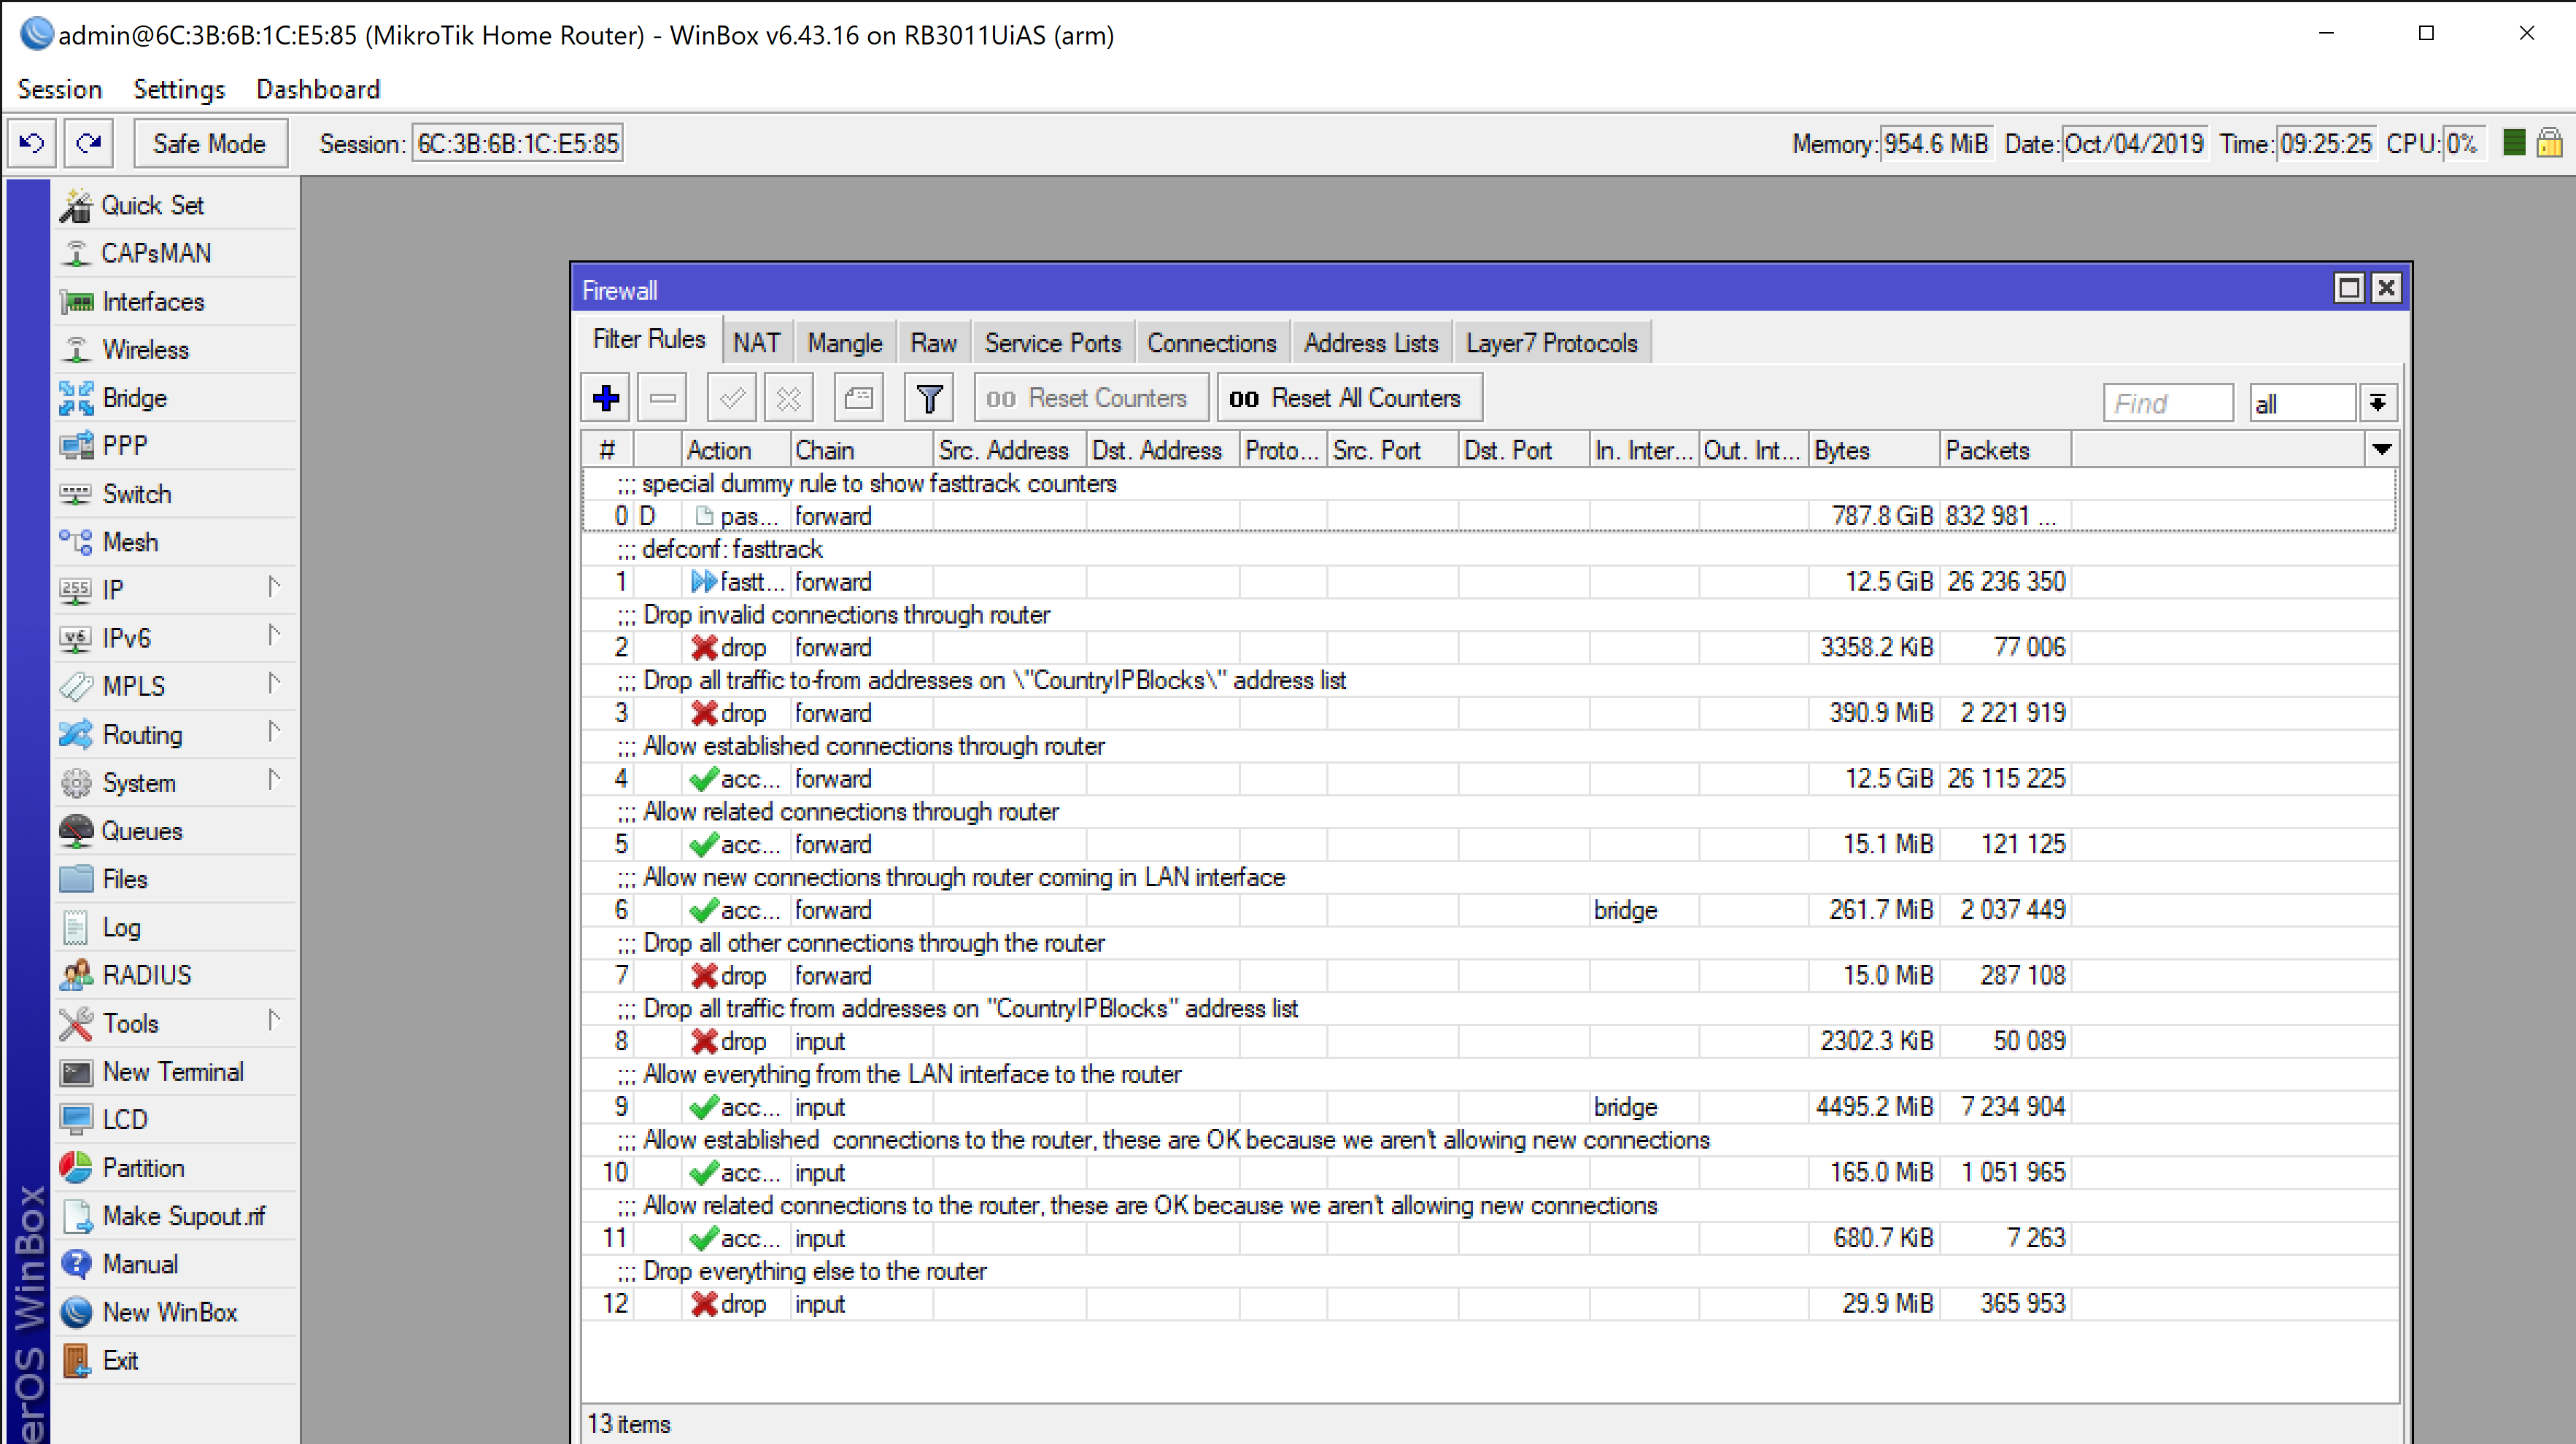Click the Find input field

[2167, 403]
